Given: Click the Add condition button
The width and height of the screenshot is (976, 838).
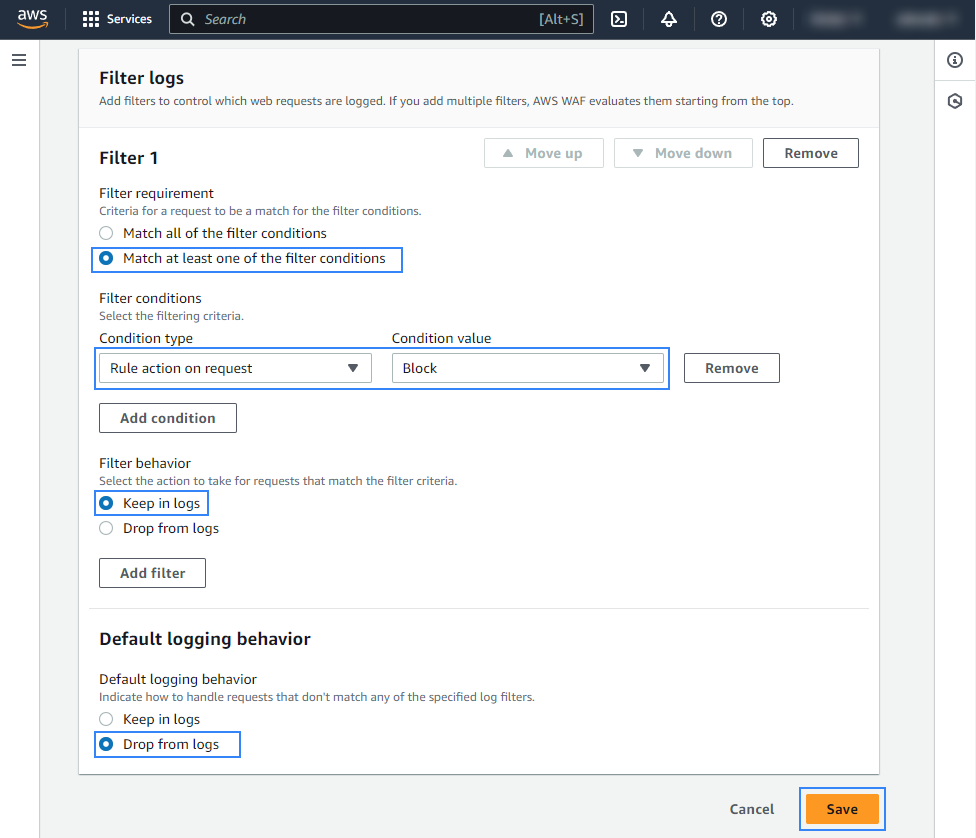Looking at the screenshot, I should [x=168, y=418].
